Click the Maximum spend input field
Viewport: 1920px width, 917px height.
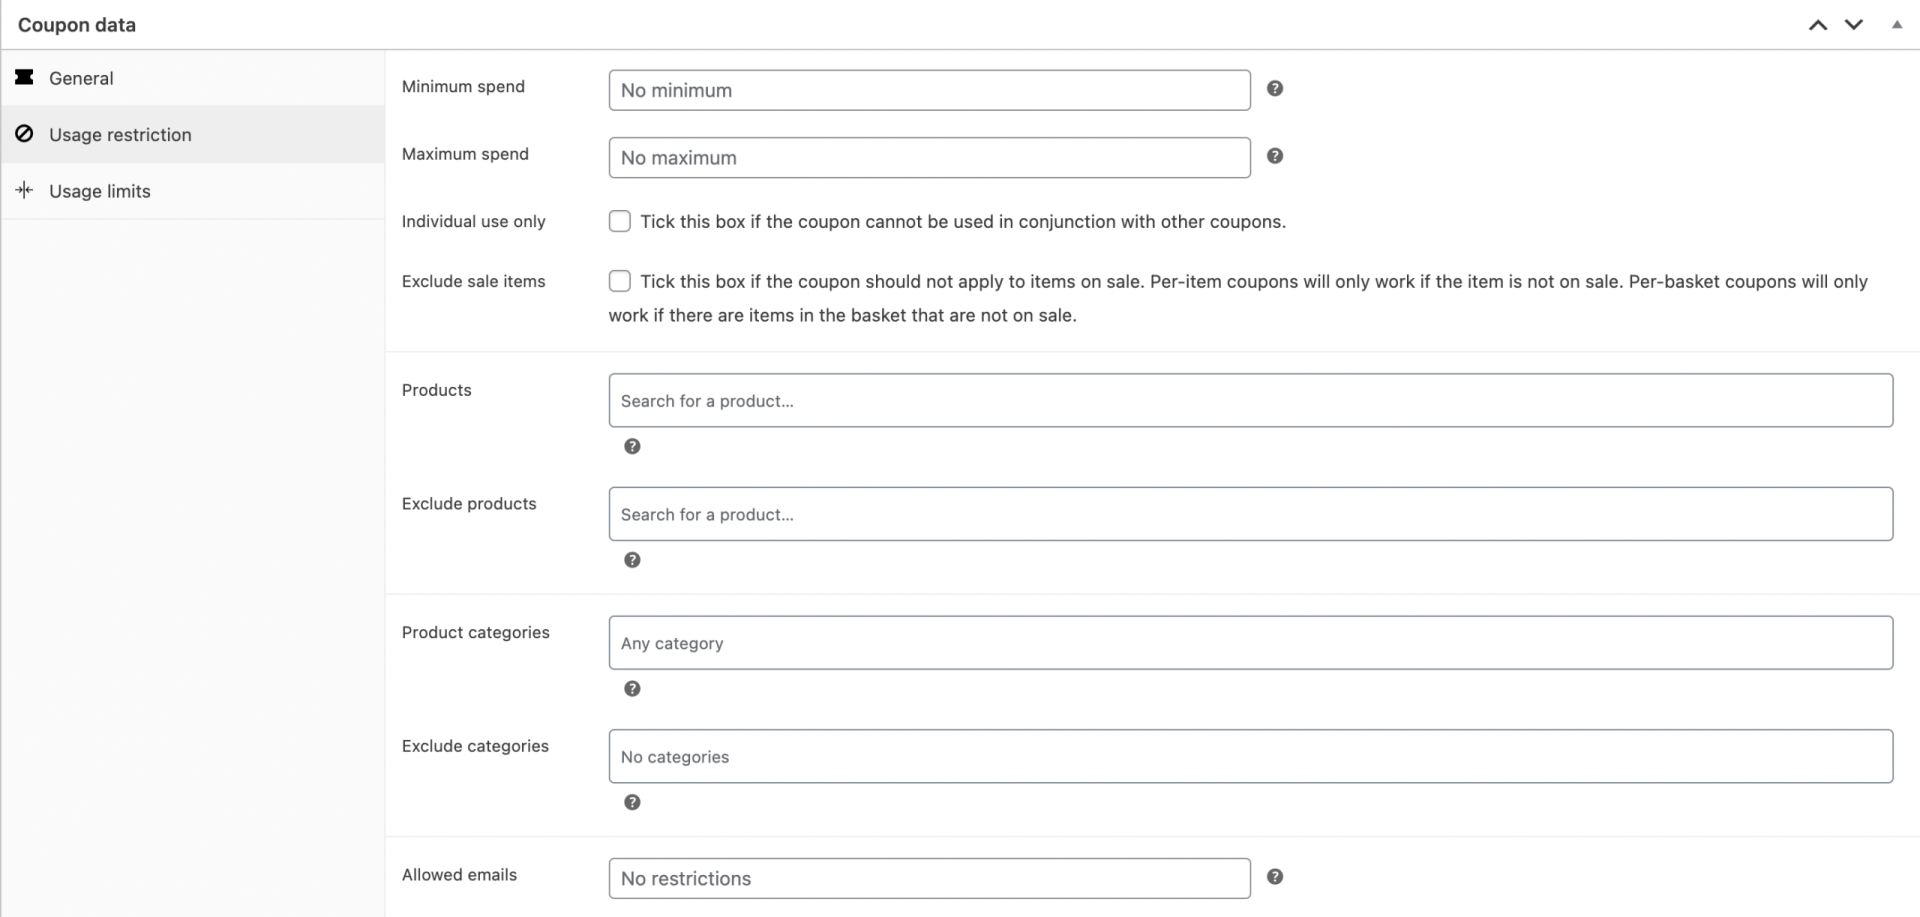929,158
